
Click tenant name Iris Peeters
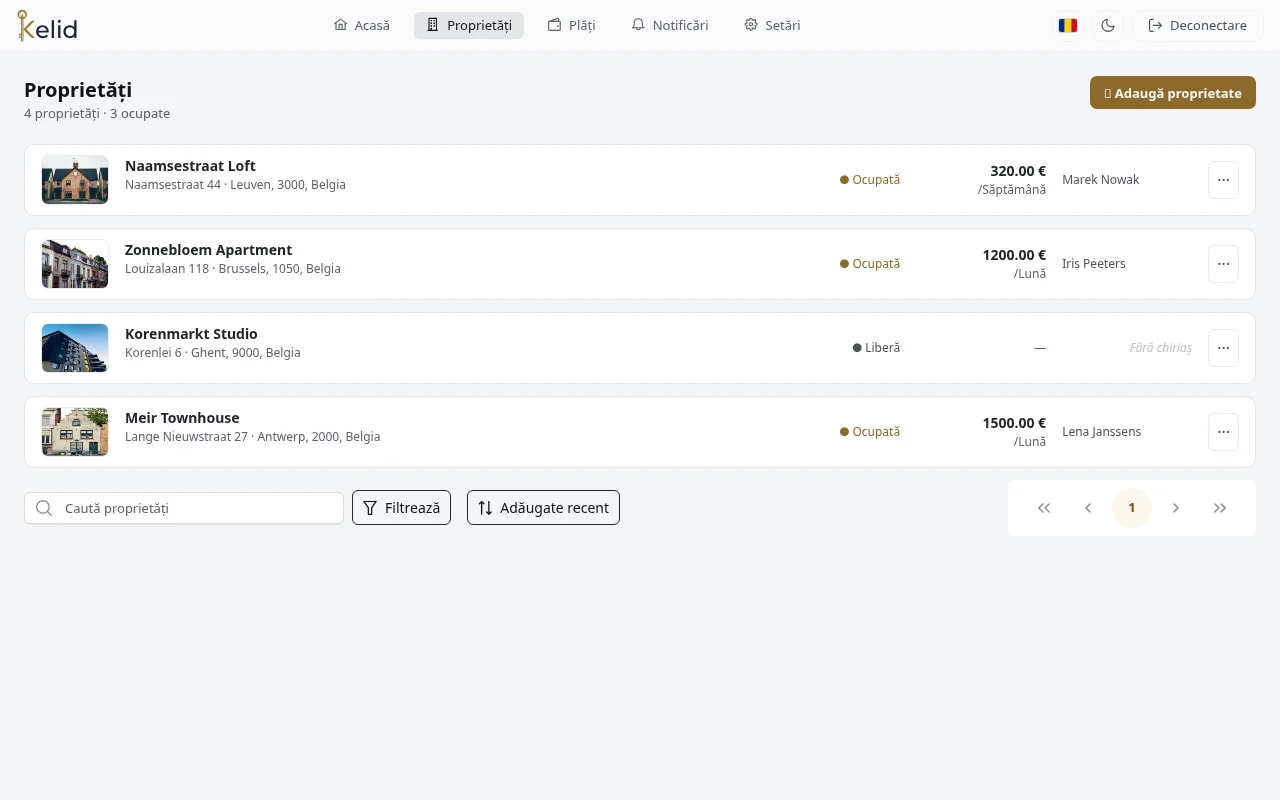(1093, 264)
